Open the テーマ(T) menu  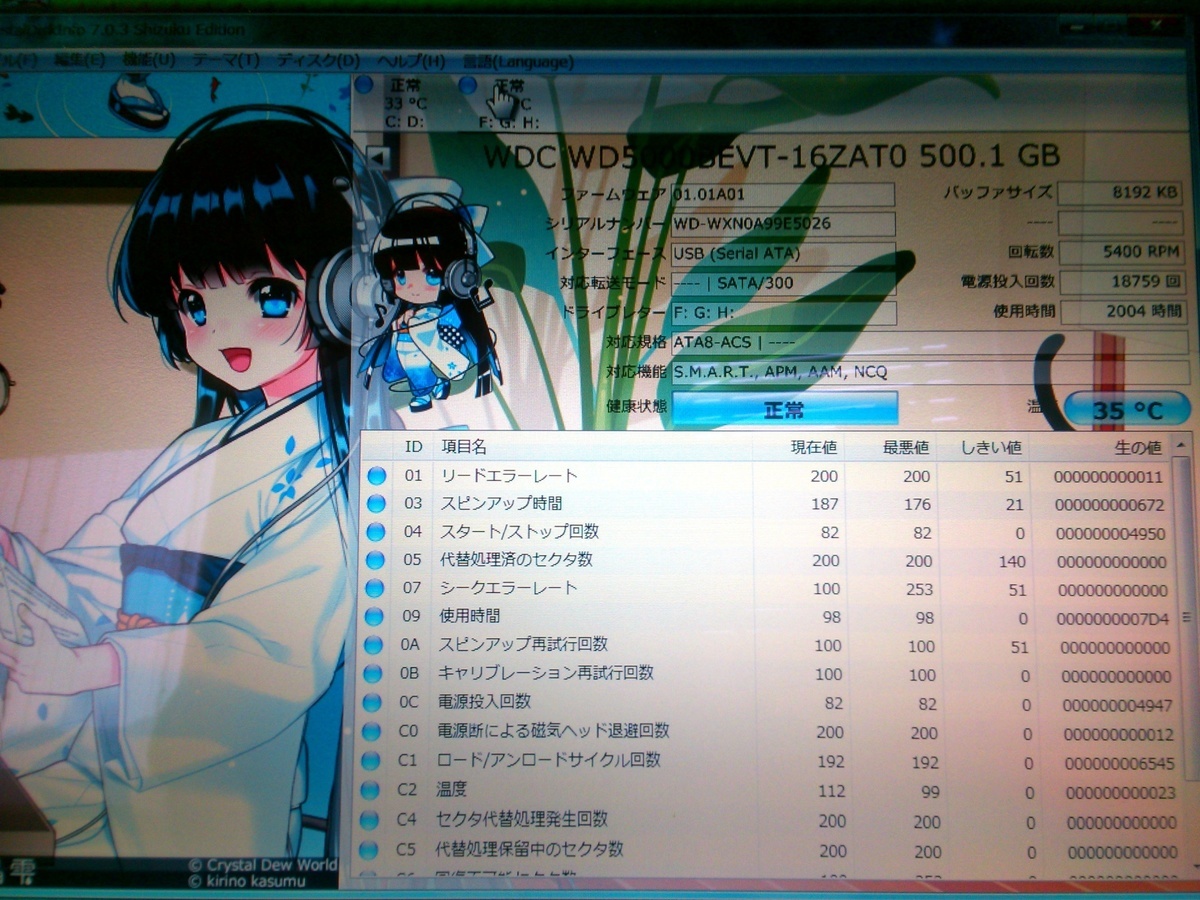point(226,60)
